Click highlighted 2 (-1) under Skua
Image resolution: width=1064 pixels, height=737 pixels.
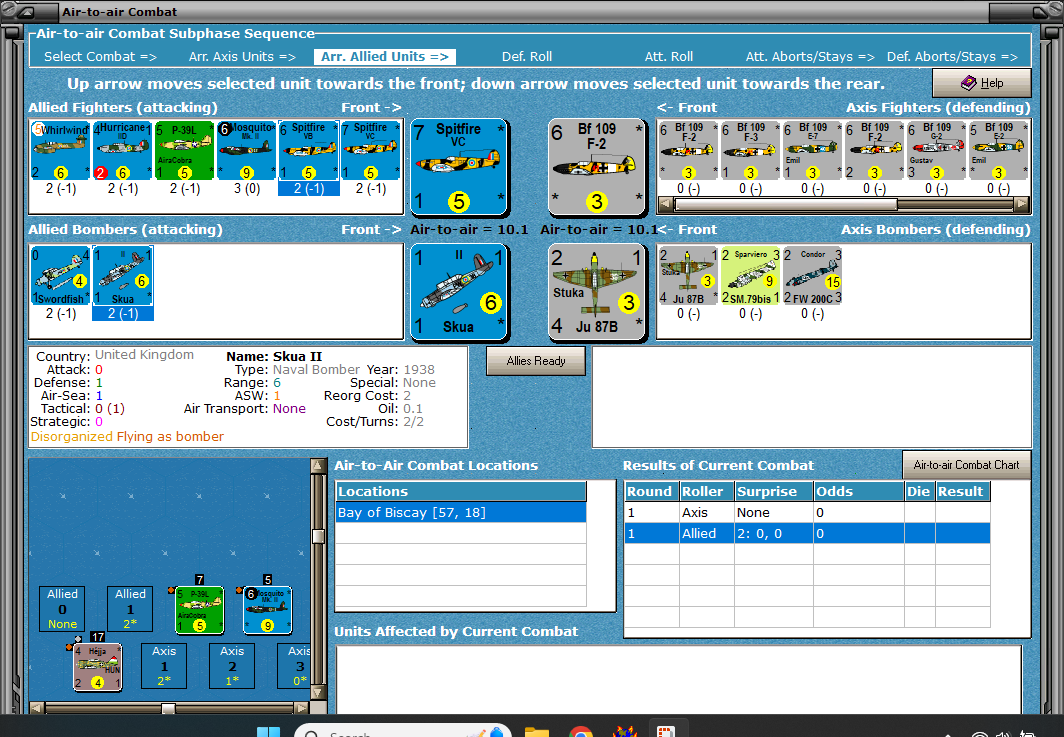click(123, 313)
